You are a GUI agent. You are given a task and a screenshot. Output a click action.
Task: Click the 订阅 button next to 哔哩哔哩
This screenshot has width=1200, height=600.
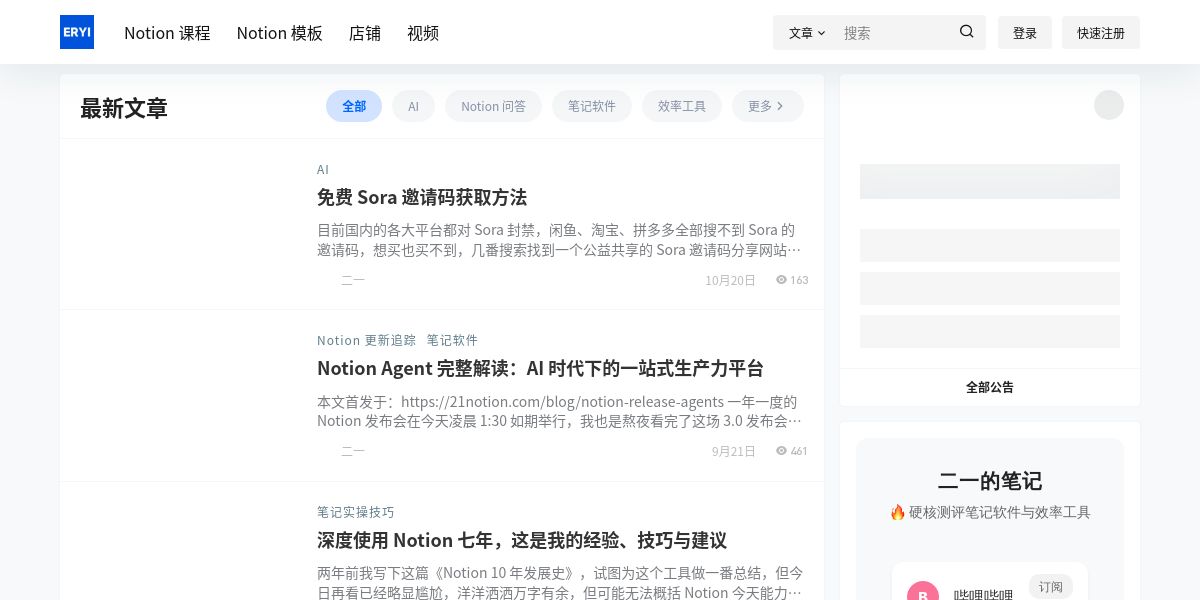coord(1050,587)
